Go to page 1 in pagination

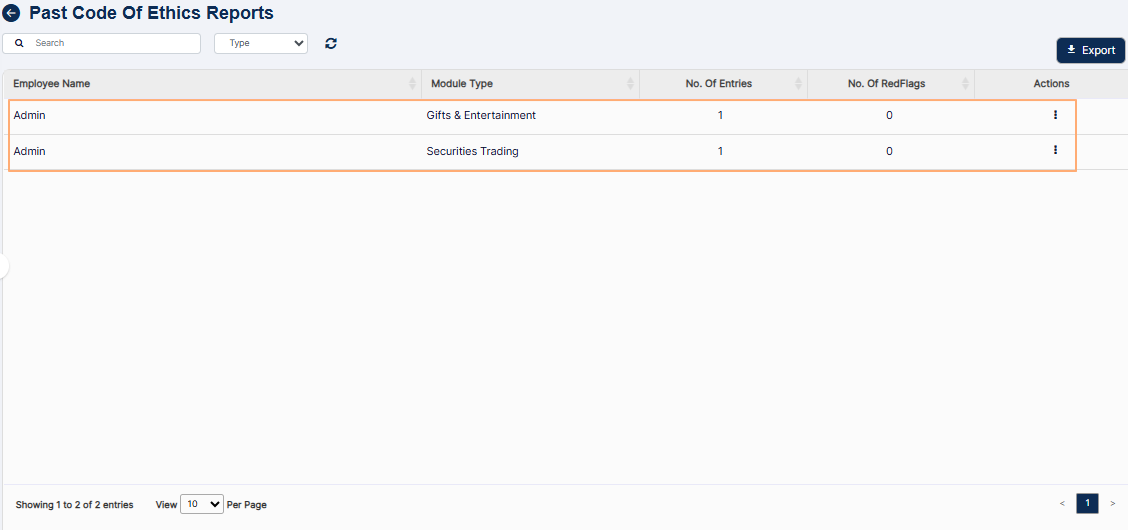coord(1087,503)
